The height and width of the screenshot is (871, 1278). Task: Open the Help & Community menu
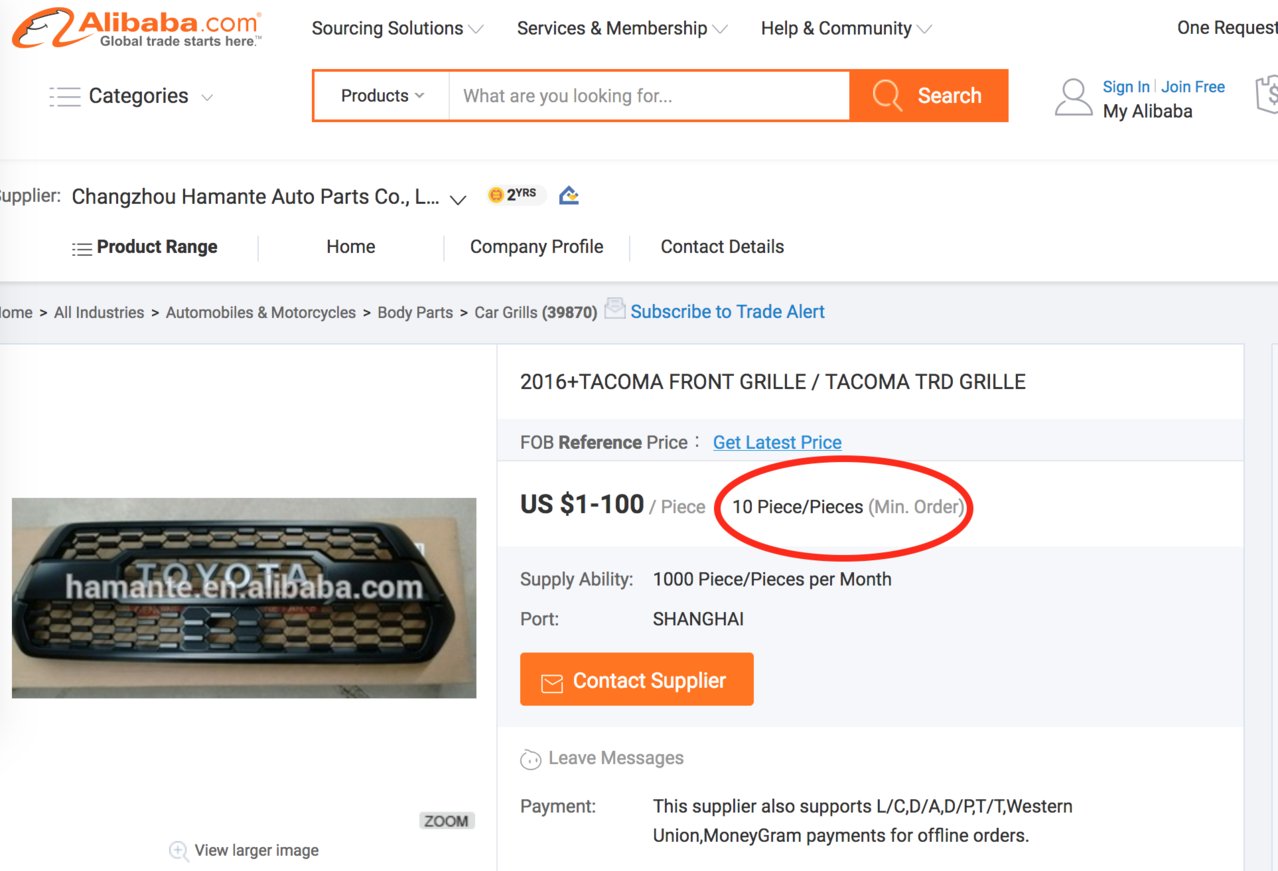pyautogui.click(x=846, y=28)
